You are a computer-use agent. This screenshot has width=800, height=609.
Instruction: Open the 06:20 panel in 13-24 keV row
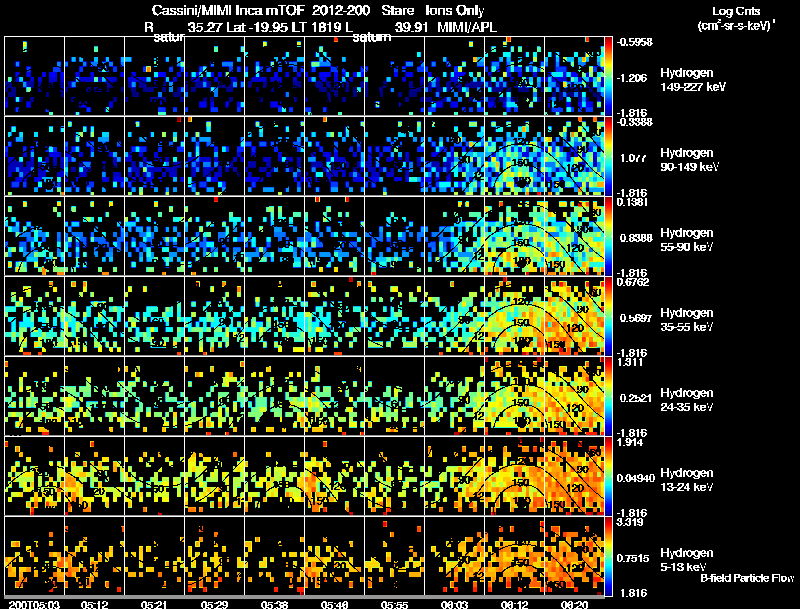pos(574,476)
